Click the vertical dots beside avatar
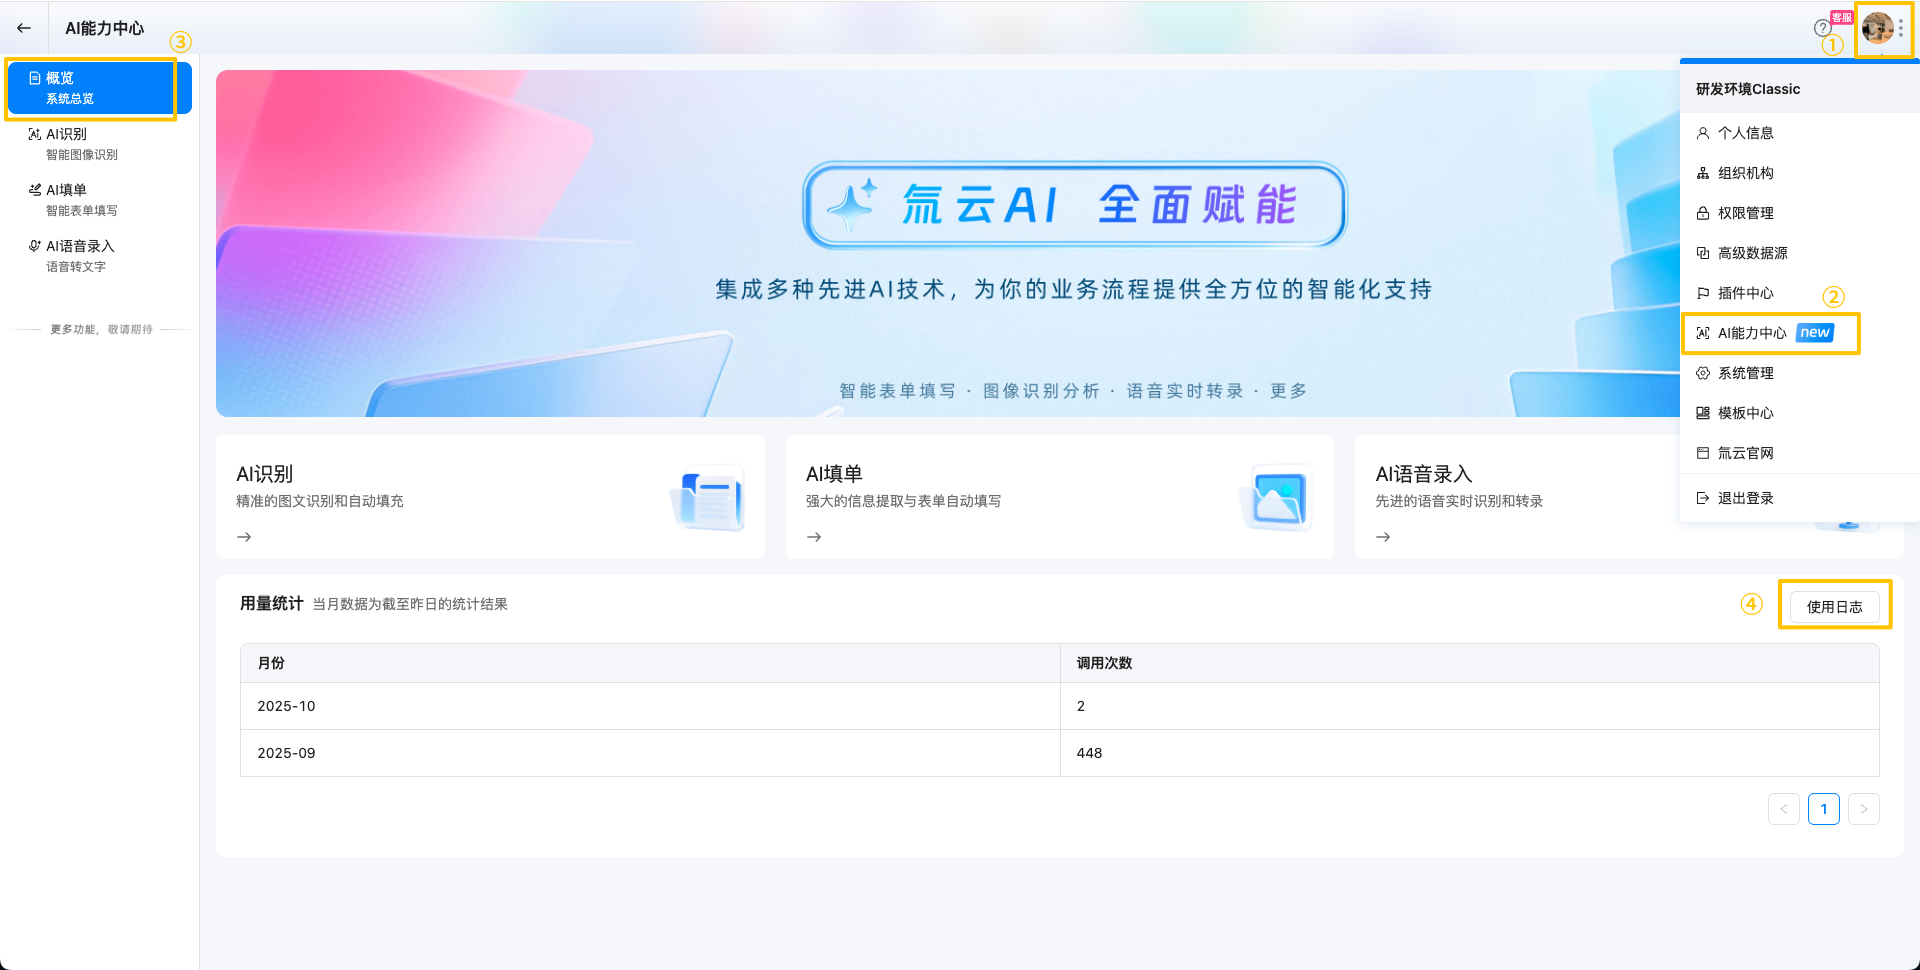1920x970 pixels. click(1901, 28)
